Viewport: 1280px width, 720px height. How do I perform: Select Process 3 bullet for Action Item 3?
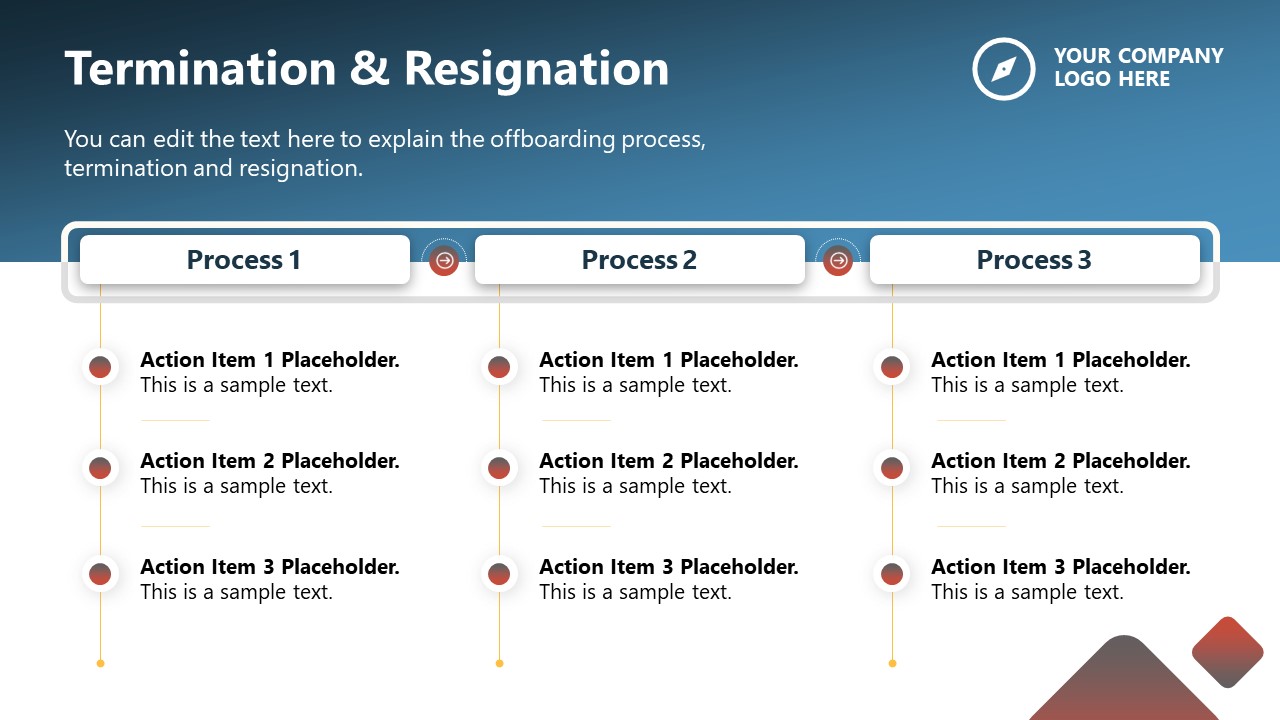tap(892, 574)
